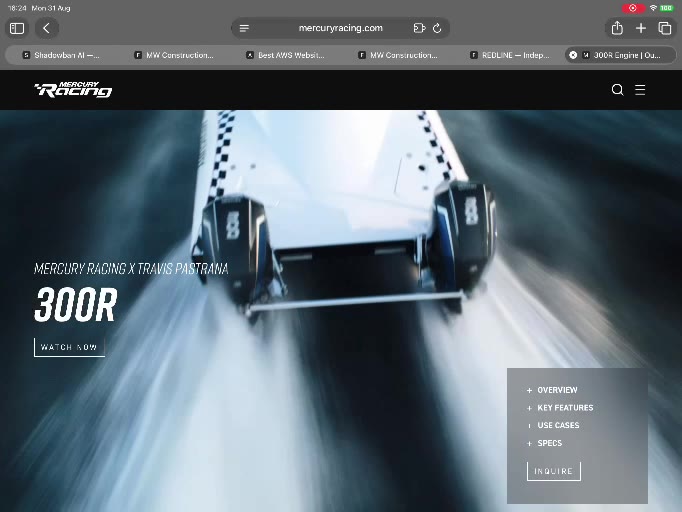Image resolution: width=682 pixels, height=512 pixels.
Task: Click the Mercury Racing X Travis Pastrana text
Action: (x=131, y=269)
